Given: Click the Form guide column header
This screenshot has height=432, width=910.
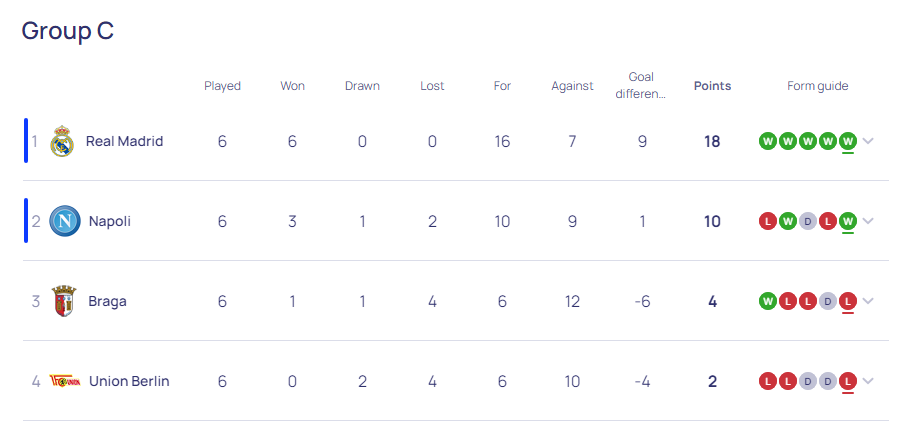Looking at the screenshot, I should pos(818,86).
